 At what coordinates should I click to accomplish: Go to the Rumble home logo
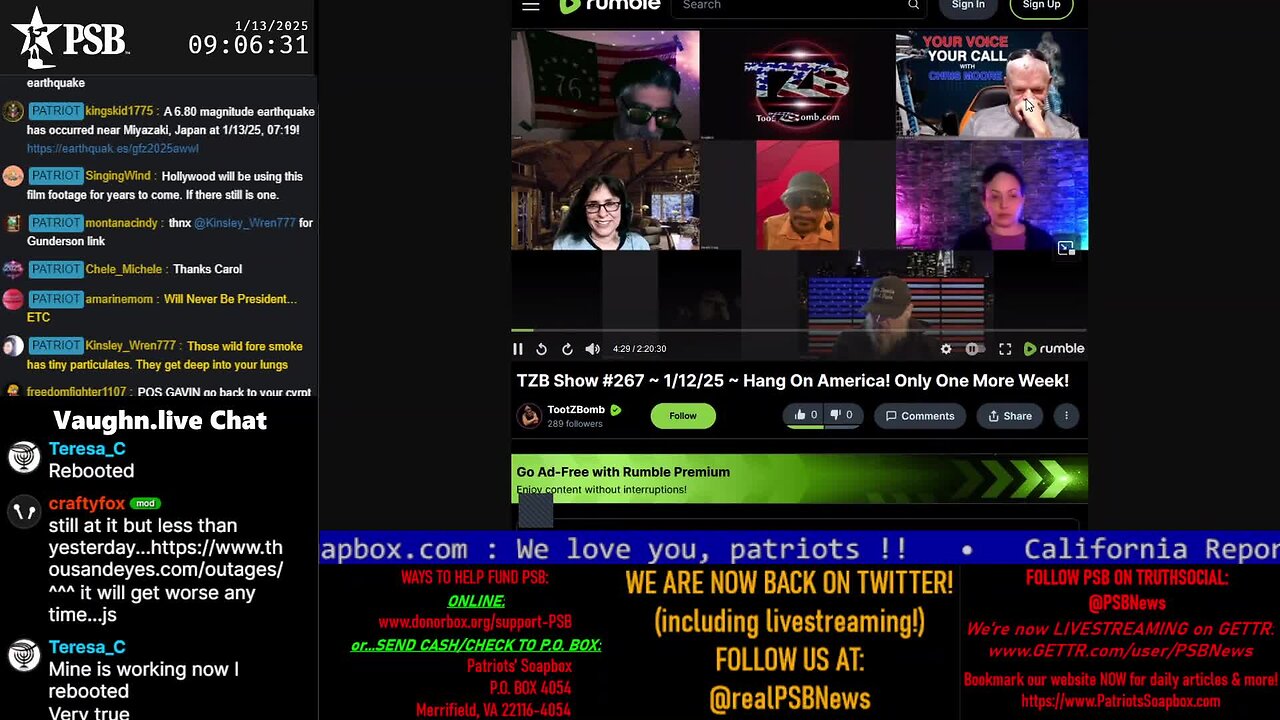coord(609,6)
